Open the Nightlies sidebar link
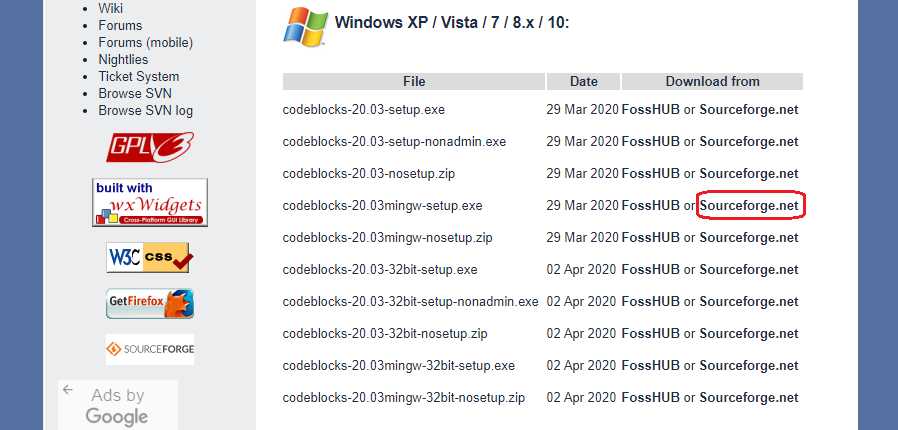This screenshot has width=898, height=430. point(123,60)
